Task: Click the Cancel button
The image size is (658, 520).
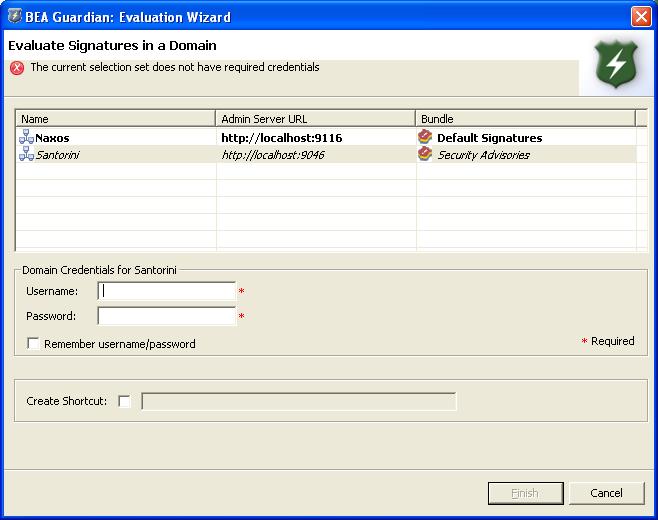Action: pyautogui.click(x=606, y=493)
